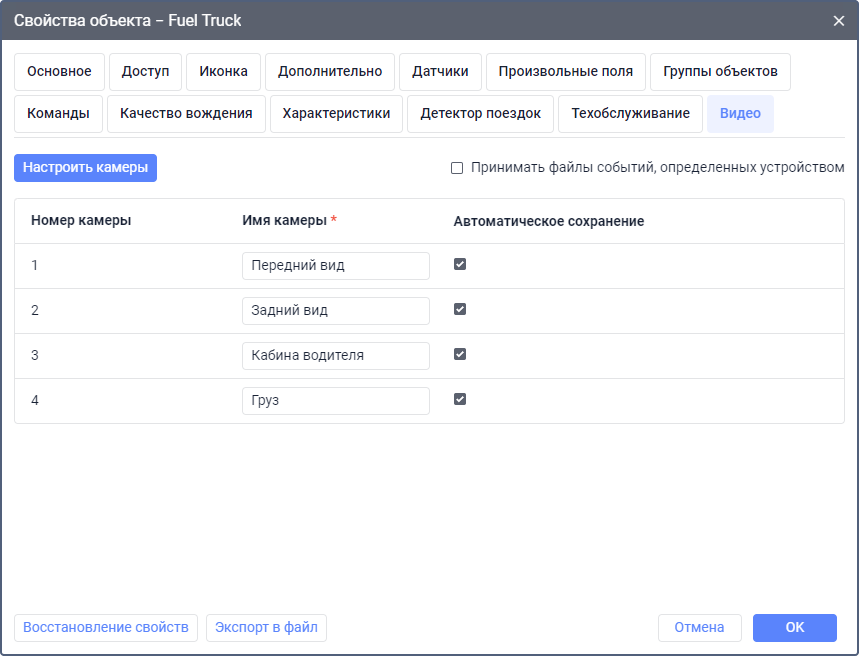This screenshot has height=656, width=859.
Task: Select the Произвольные поля tab
Action: click(565, 72)
